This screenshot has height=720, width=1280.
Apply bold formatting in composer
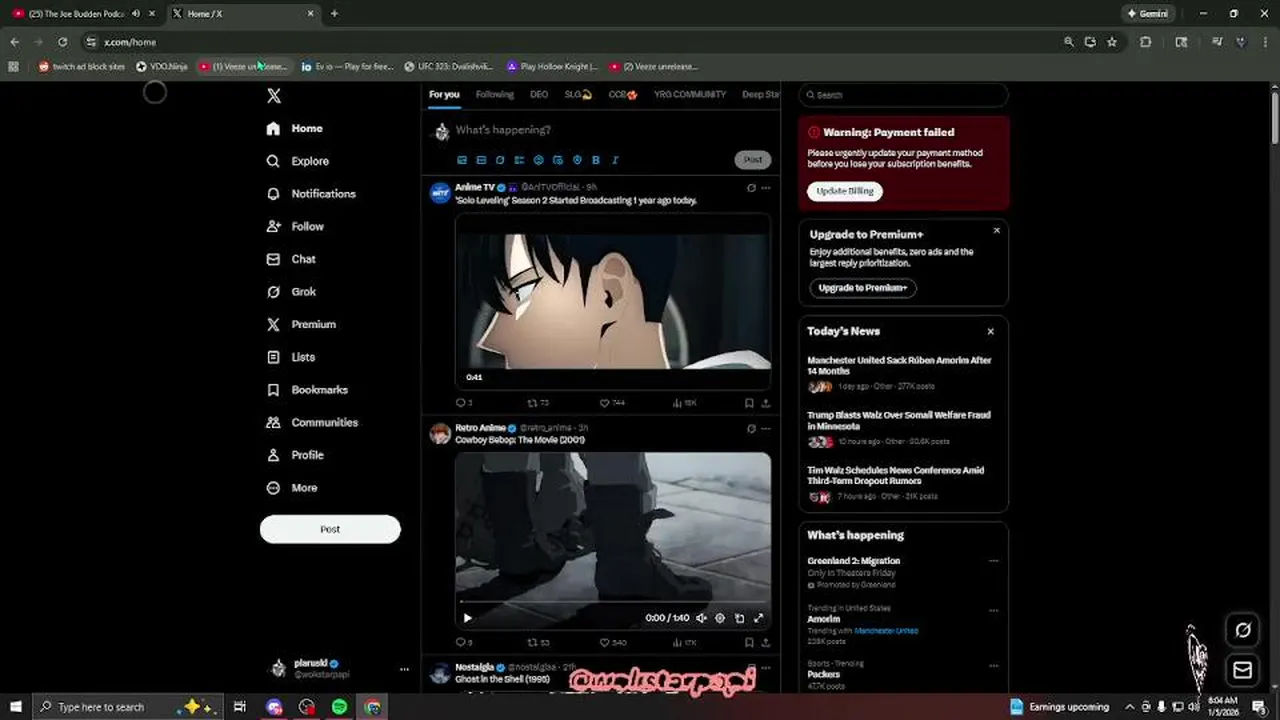point(596,160)
